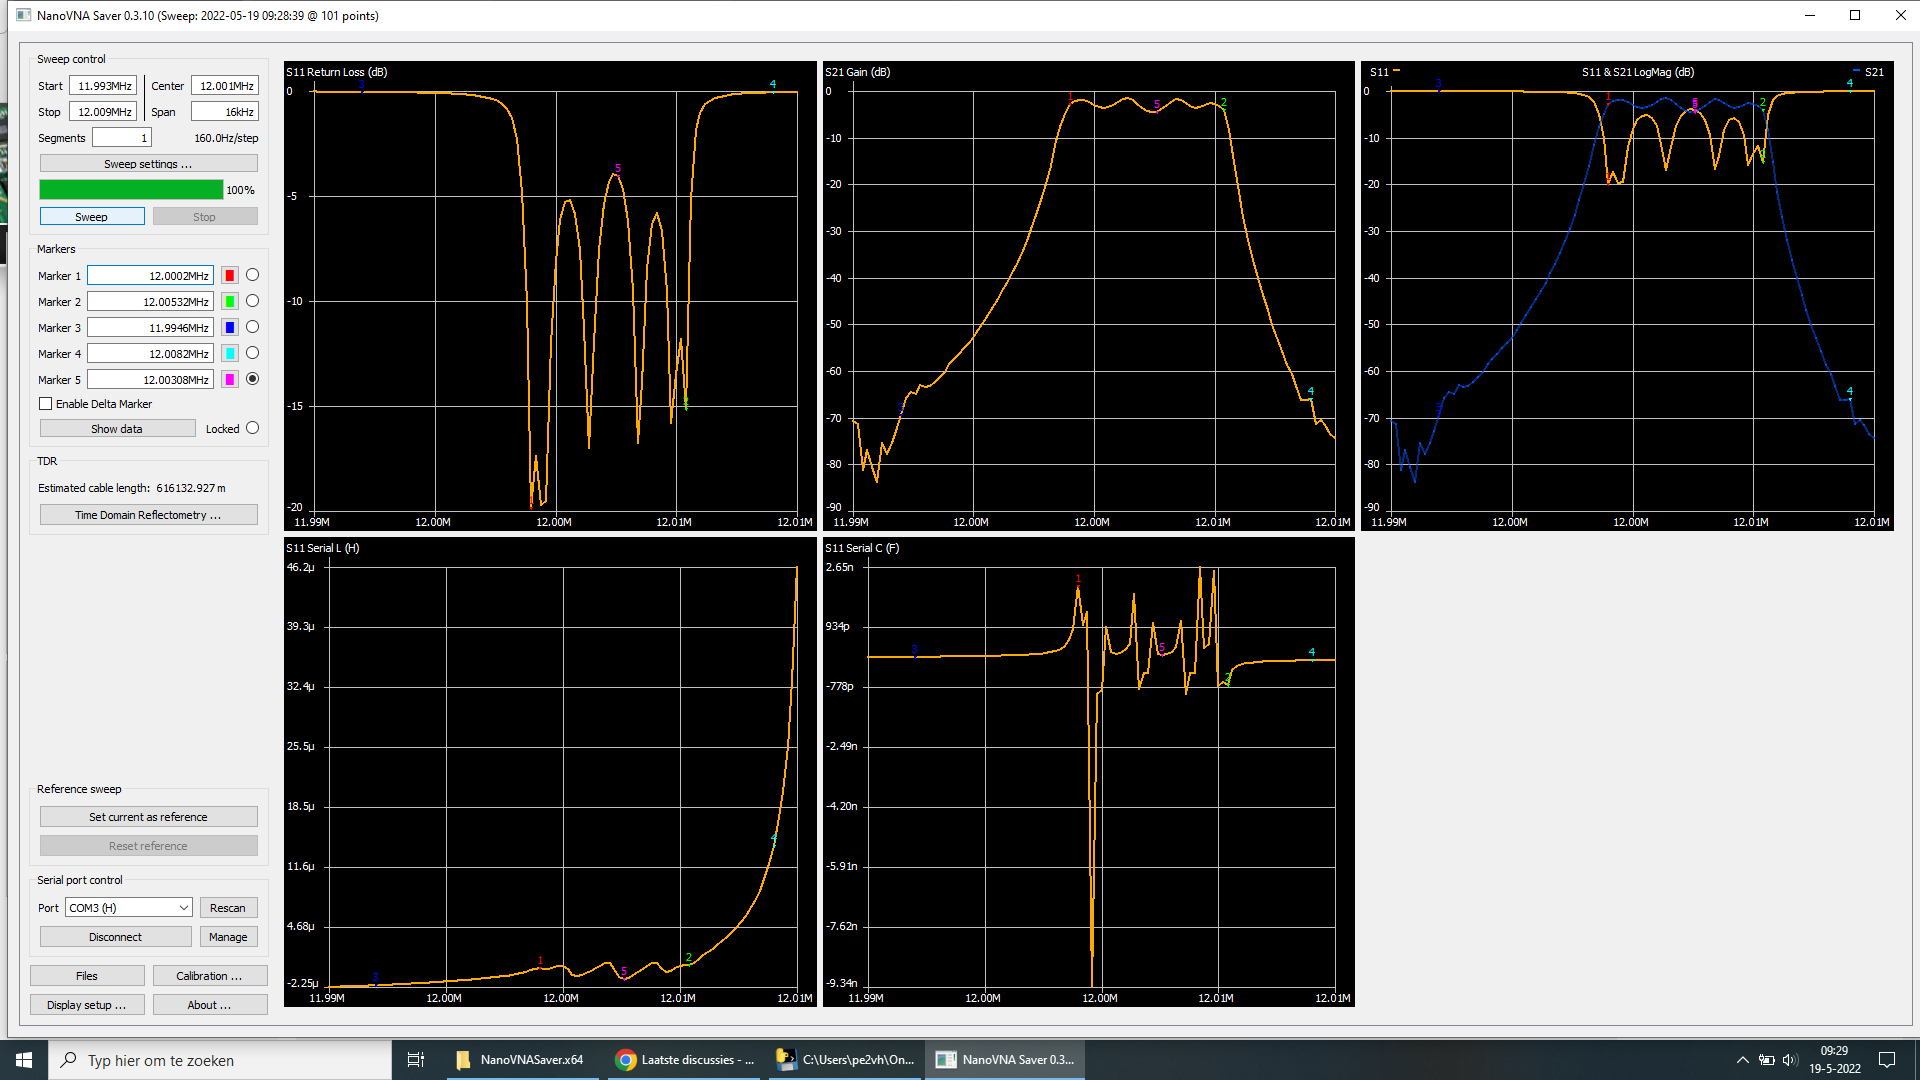Screen dimensions: 1920x1080
Task: Show hidden system tray icons
Action: point(1743,1060)
